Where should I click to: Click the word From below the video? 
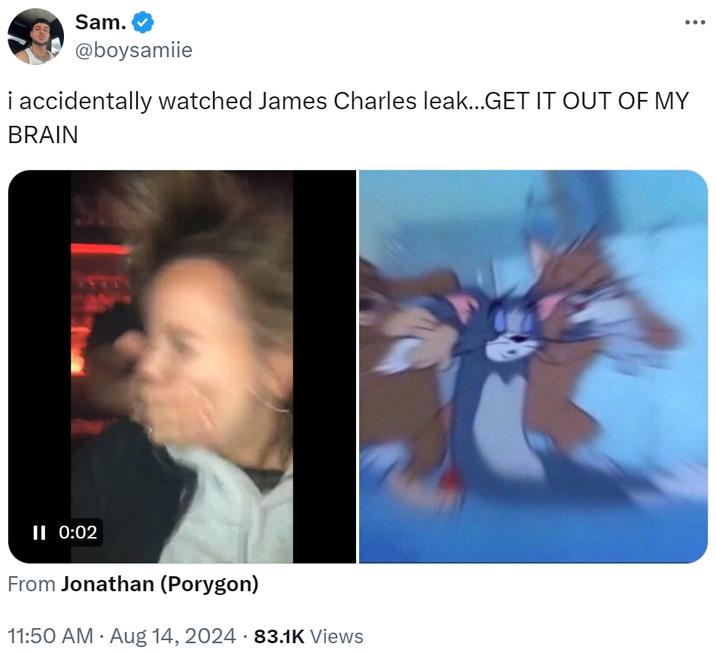pos(32,584)
